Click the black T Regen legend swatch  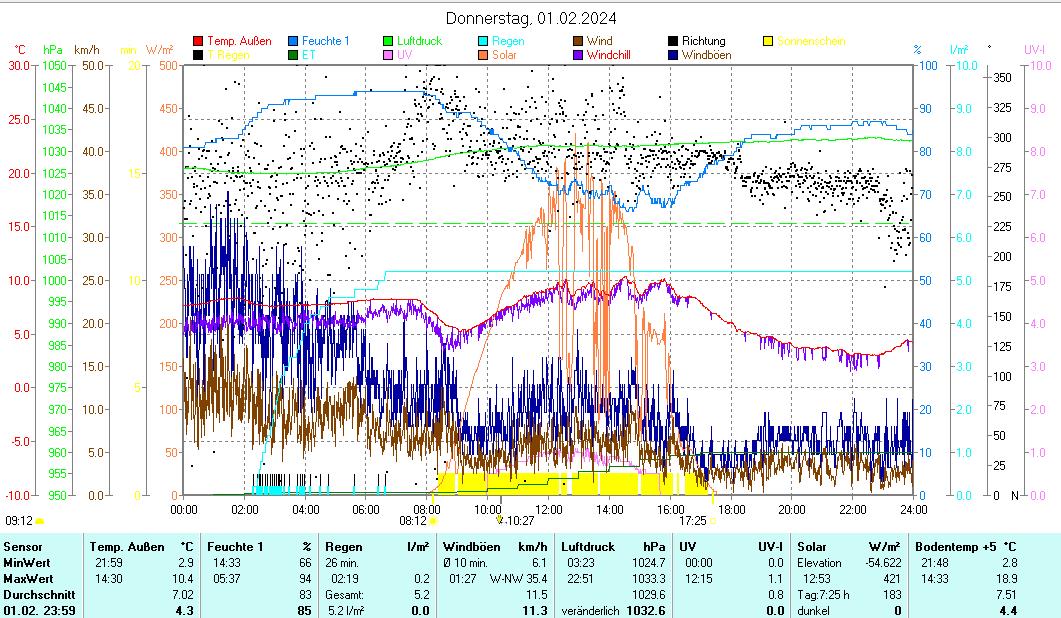[x=198, y=56]
